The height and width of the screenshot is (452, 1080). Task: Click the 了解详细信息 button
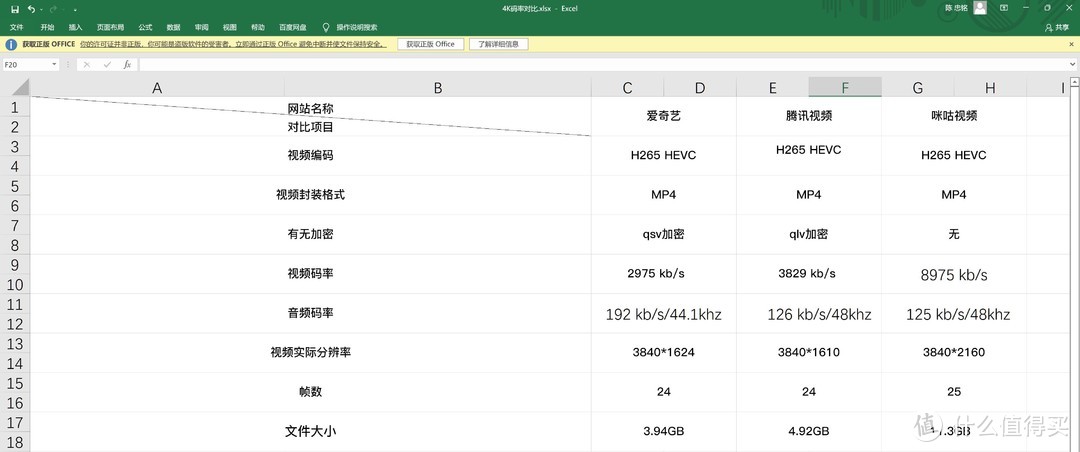click(499, 44)
